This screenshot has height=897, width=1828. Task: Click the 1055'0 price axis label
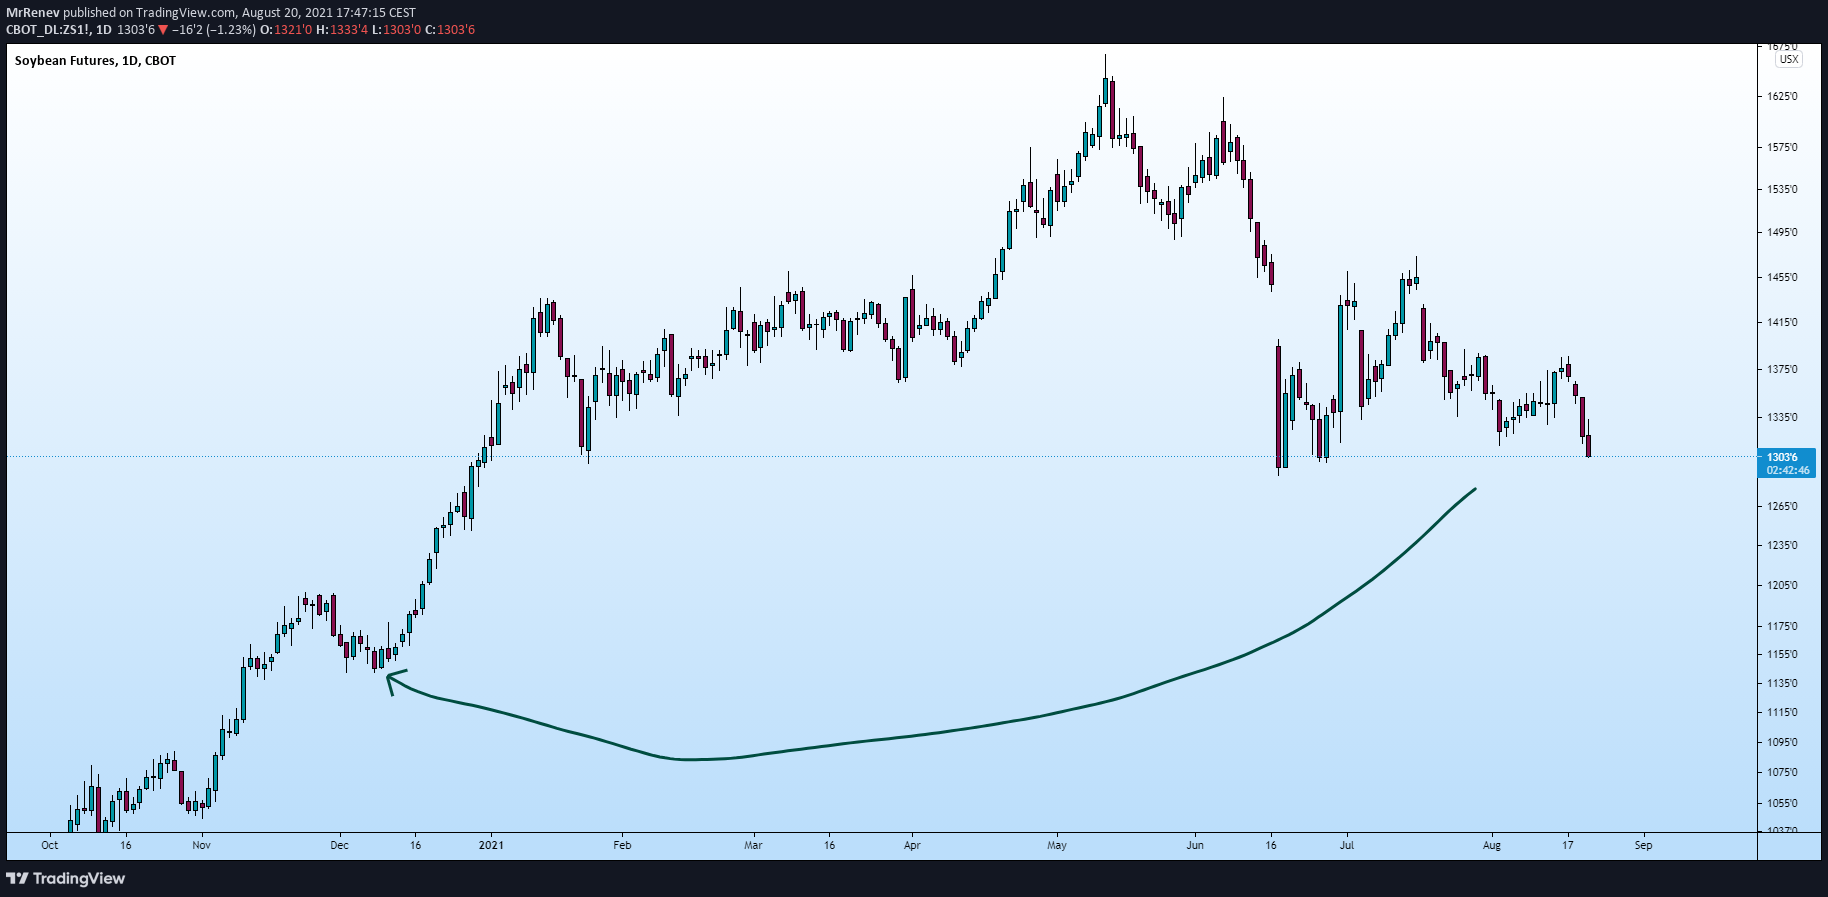[x=1782, y=804]
